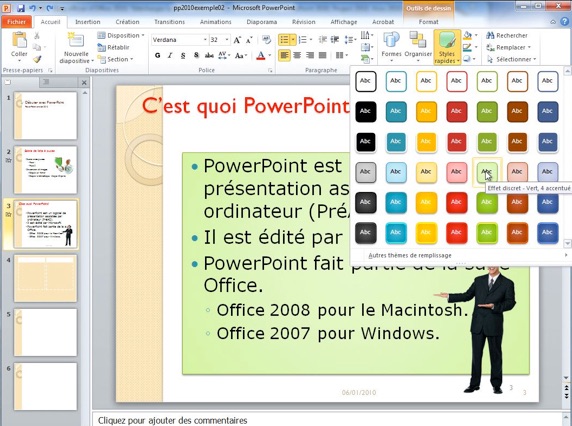Screen dimensions: 572x426
Task: Open the Verdana font name dropdown
Action: tap(205, 40)
